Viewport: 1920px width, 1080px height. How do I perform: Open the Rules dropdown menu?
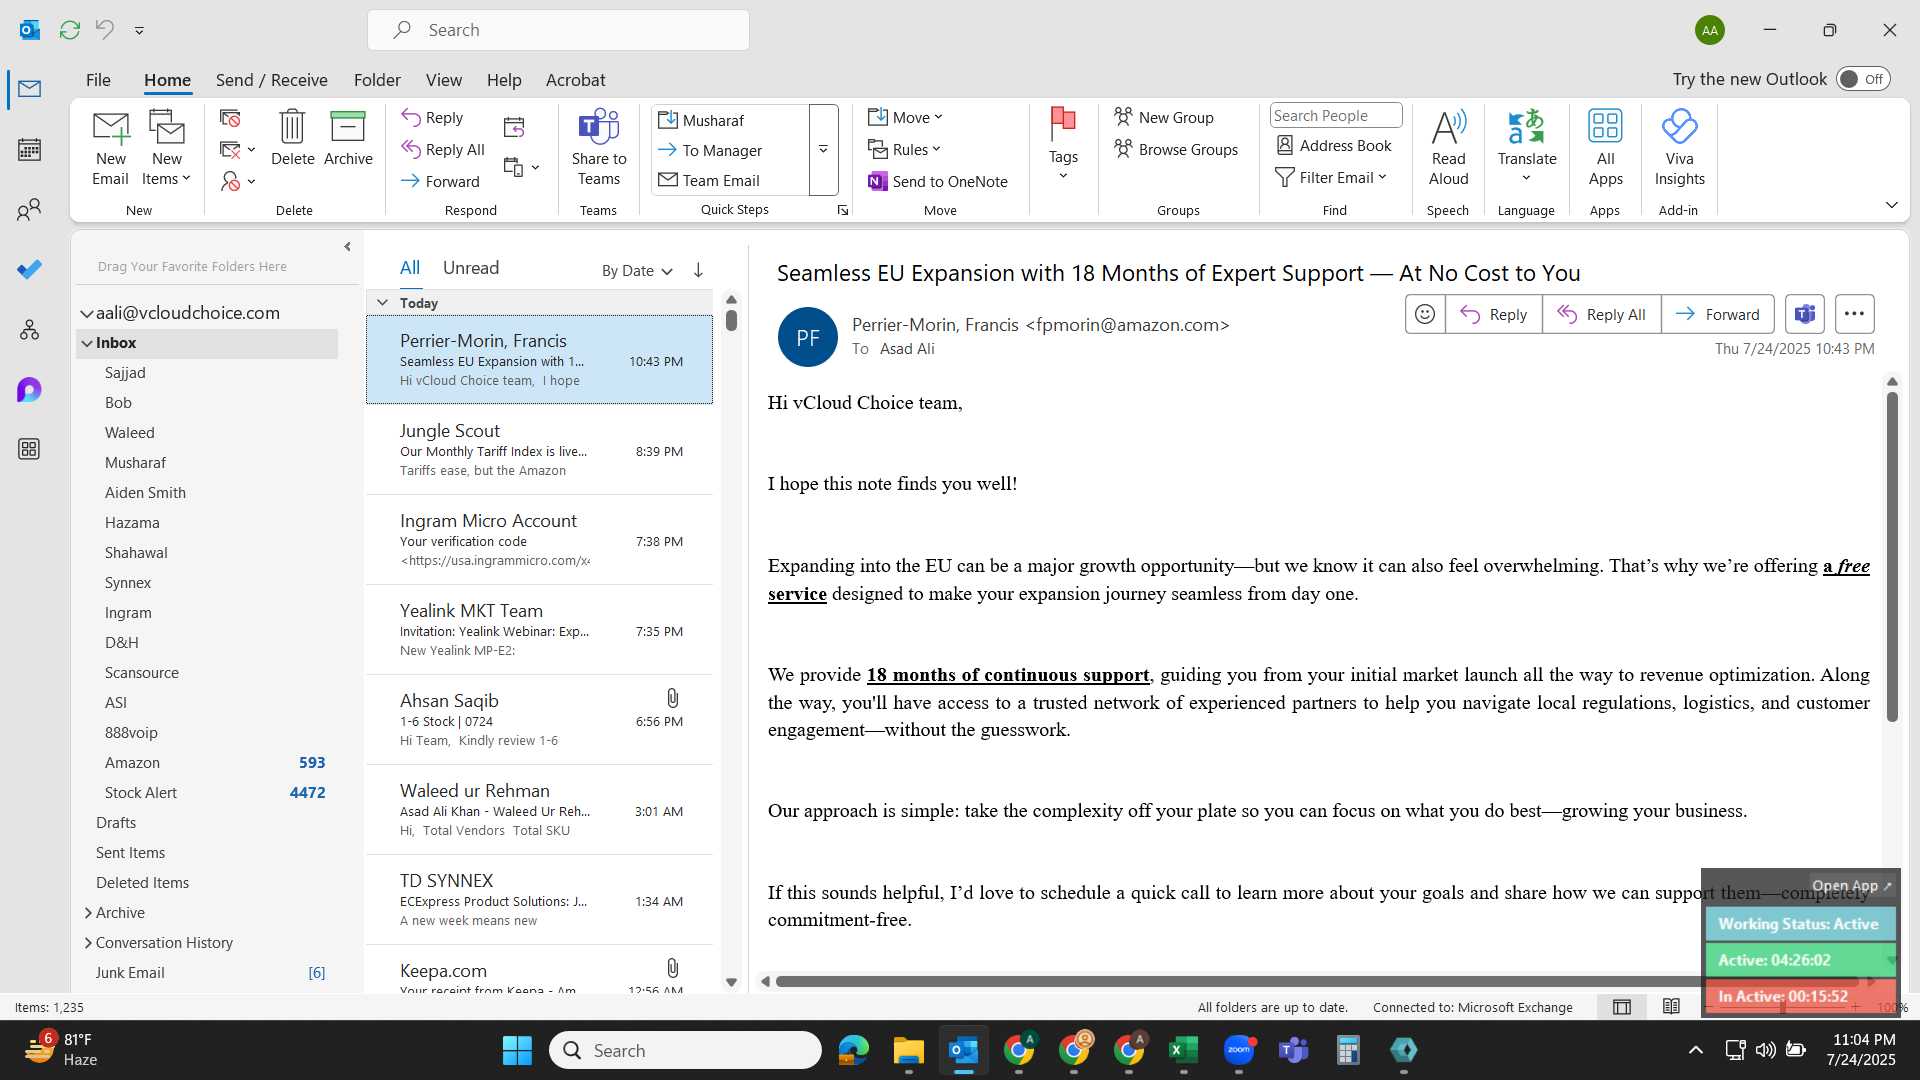point(905,149)
